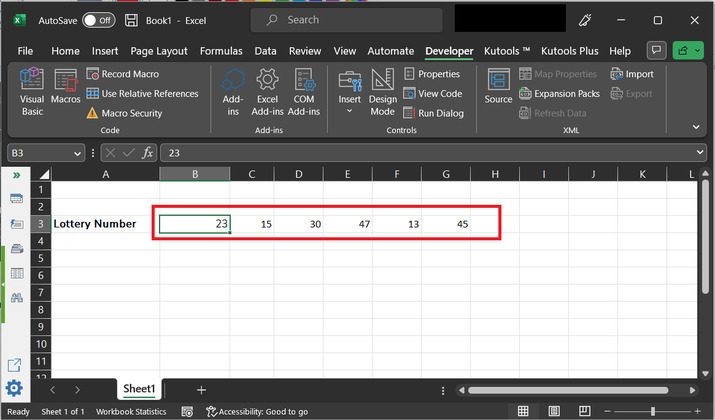The width and height of the screenshot is (715, 420).
Task: Adjust the zoom slider in status bar
Action: (x=652, y=411)
